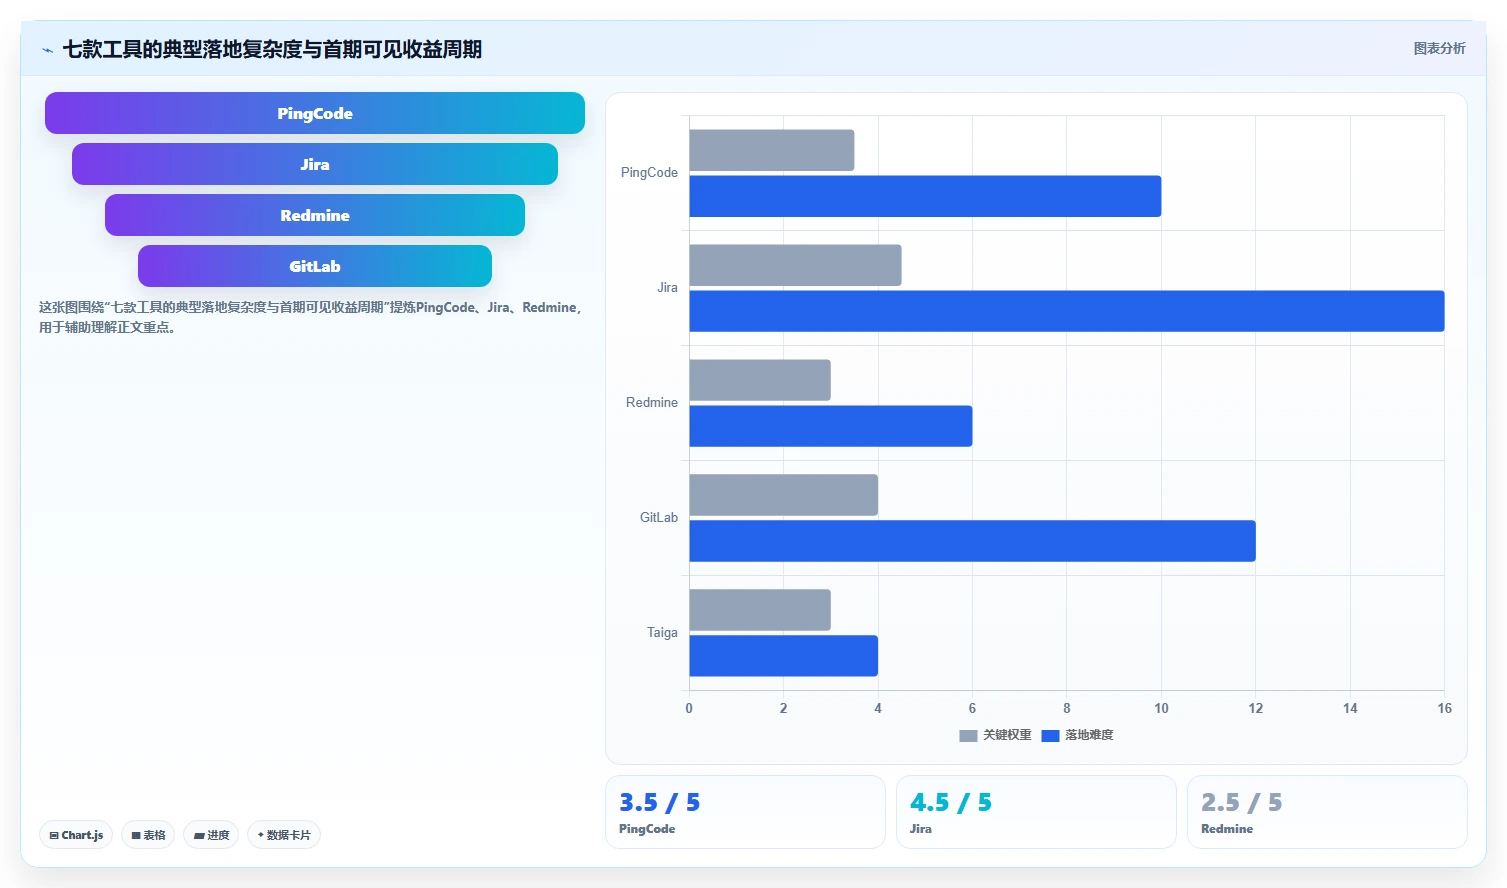Click the x-axis tick label 16

coord(1444,708)
